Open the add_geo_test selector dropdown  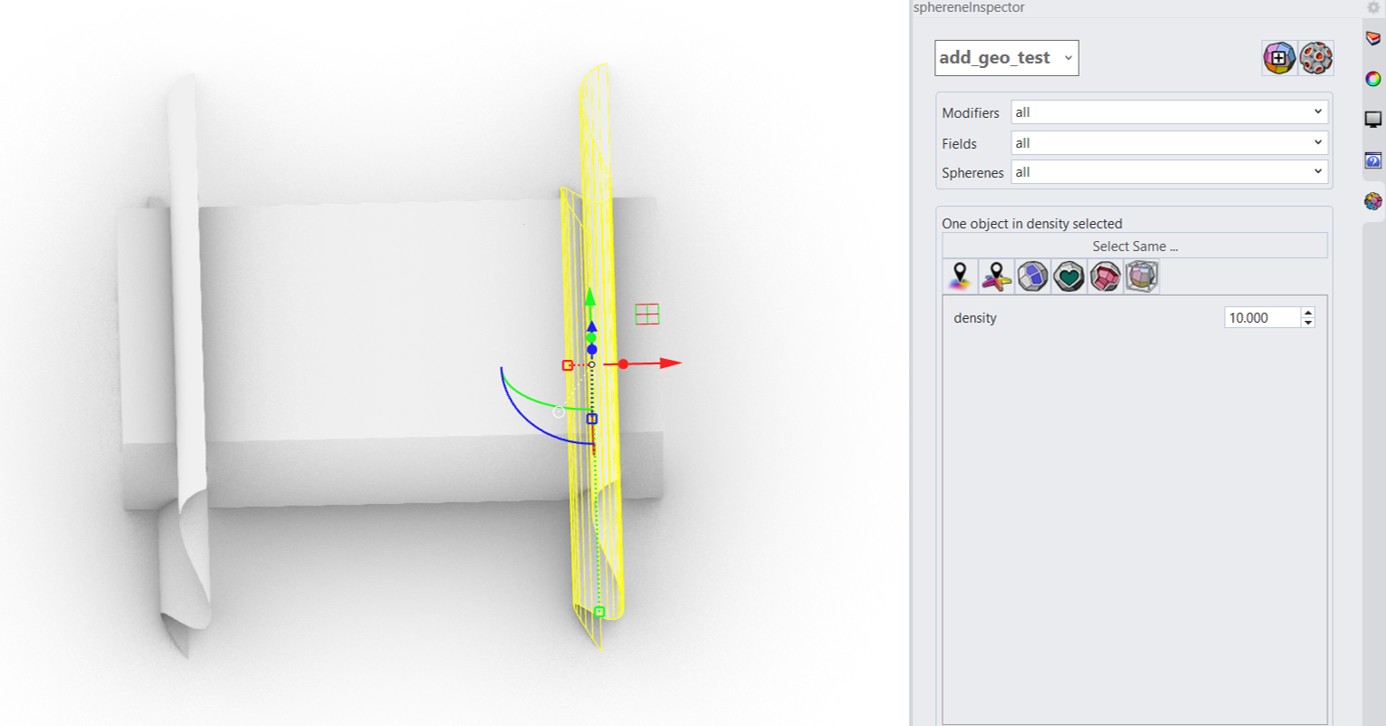tap(1006, 58)
